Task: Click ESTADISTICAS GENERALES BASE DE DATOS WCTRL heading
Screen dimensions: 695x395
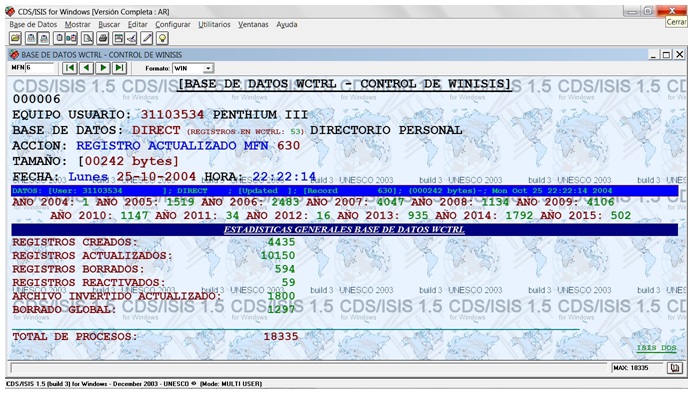Action: point(344,230)
